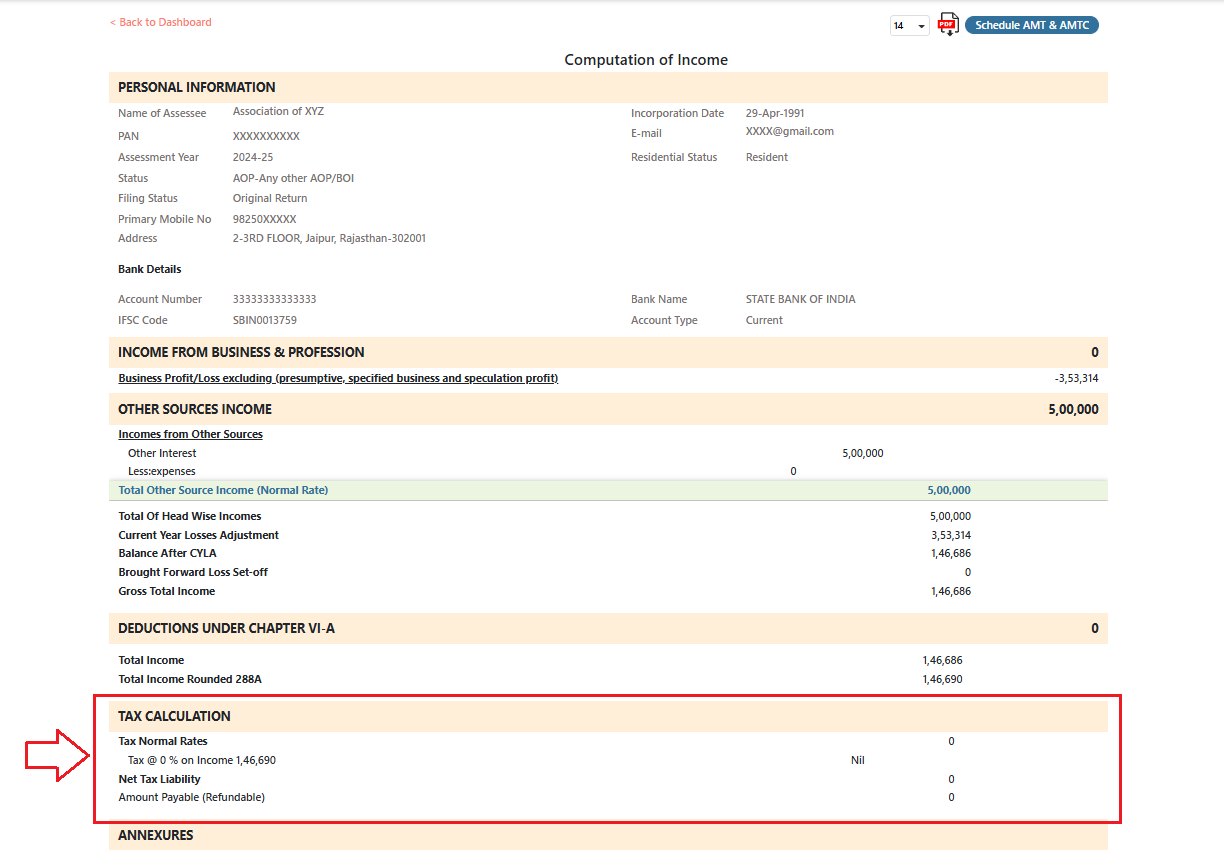Click the Computation of Income title
Image resolution: width=1224 pixels, height=853 pixels.
point(646,60)
